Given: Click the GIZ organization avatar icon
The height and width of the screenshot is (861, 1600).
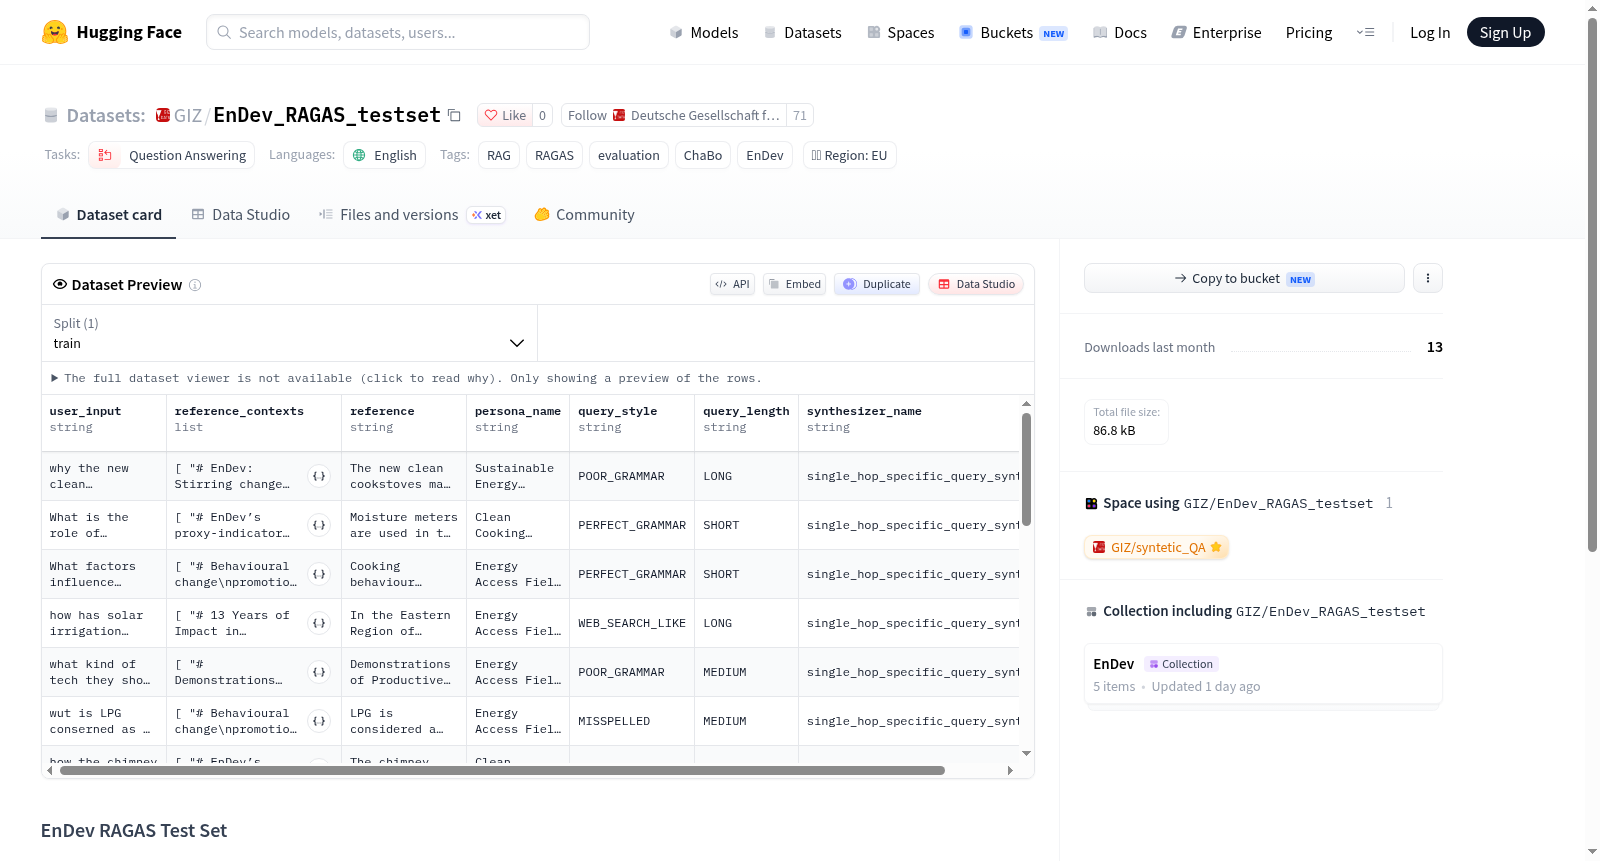Looking at the screenshot, I should (163, 115).
